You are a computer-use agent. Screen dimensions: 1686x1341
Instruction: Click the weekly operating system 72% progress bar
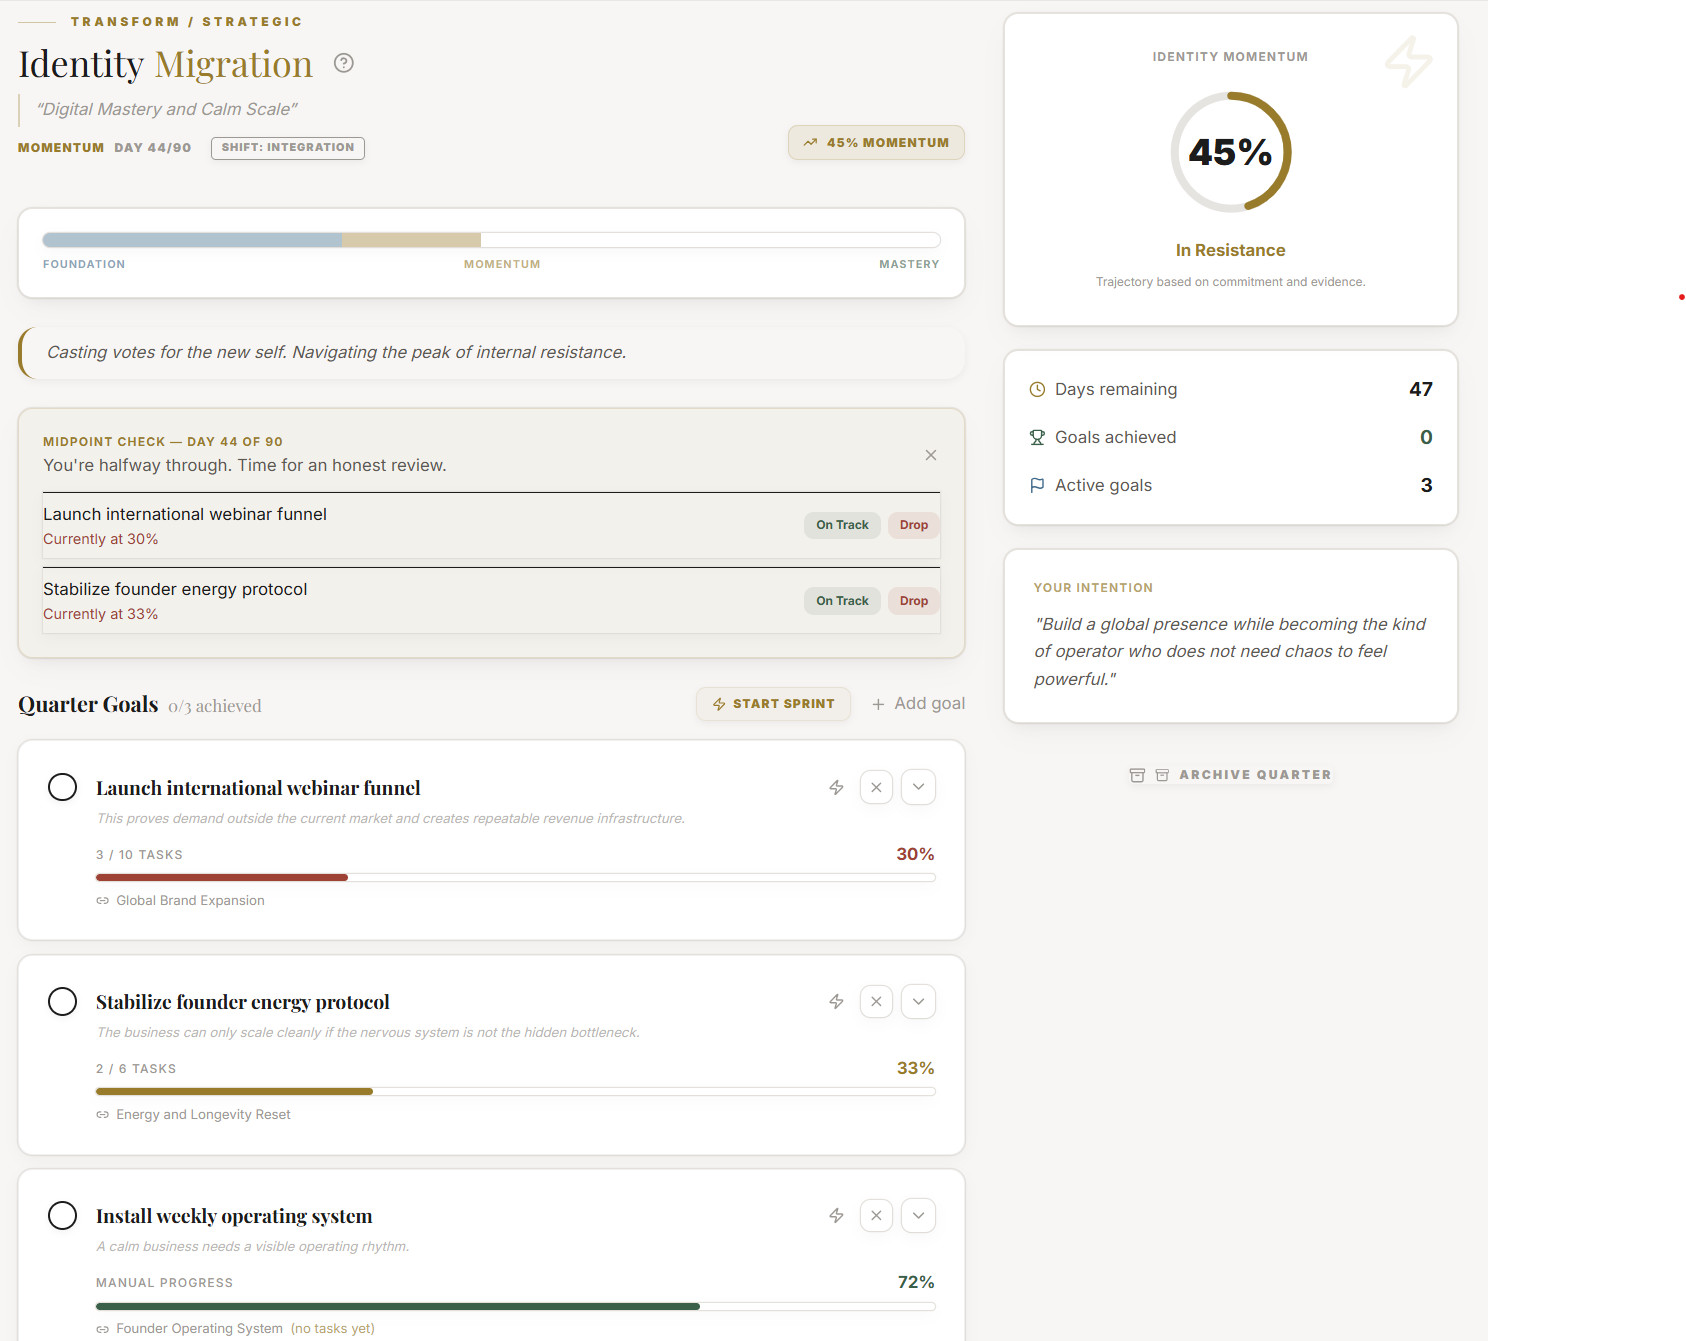(516, 1306)
